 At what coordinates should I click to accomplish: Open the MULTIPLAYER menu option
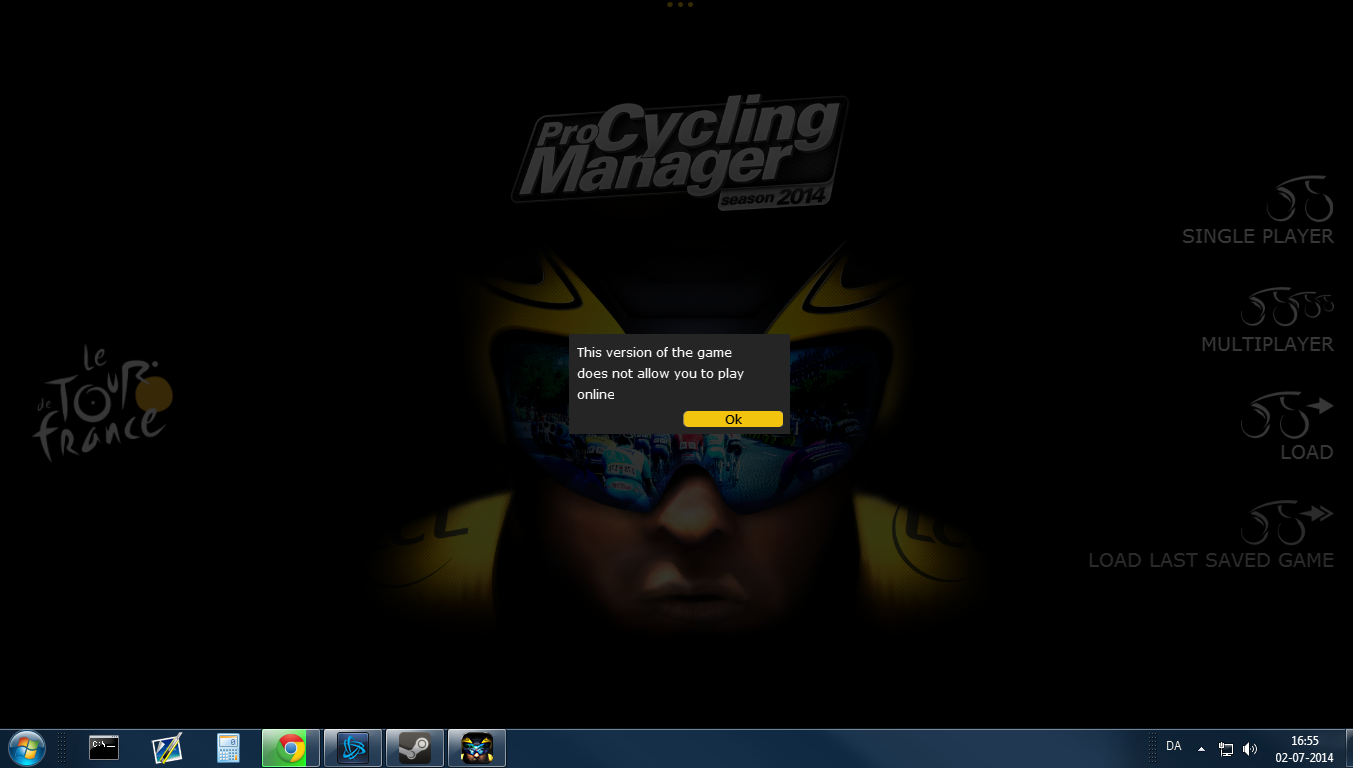click(1268, 320)
